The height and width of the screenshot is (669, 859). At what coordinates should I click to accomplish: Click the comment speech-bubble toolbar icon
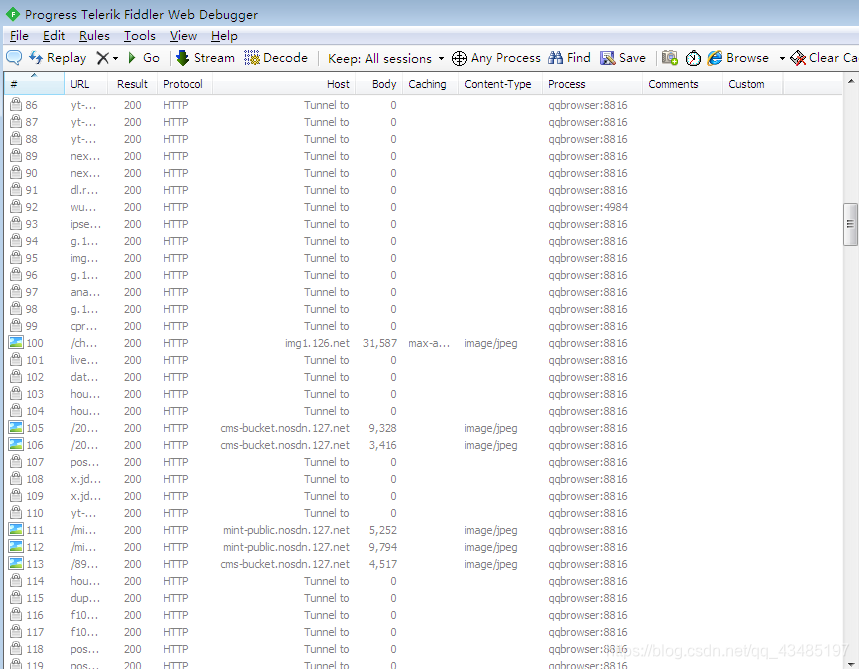14,58
